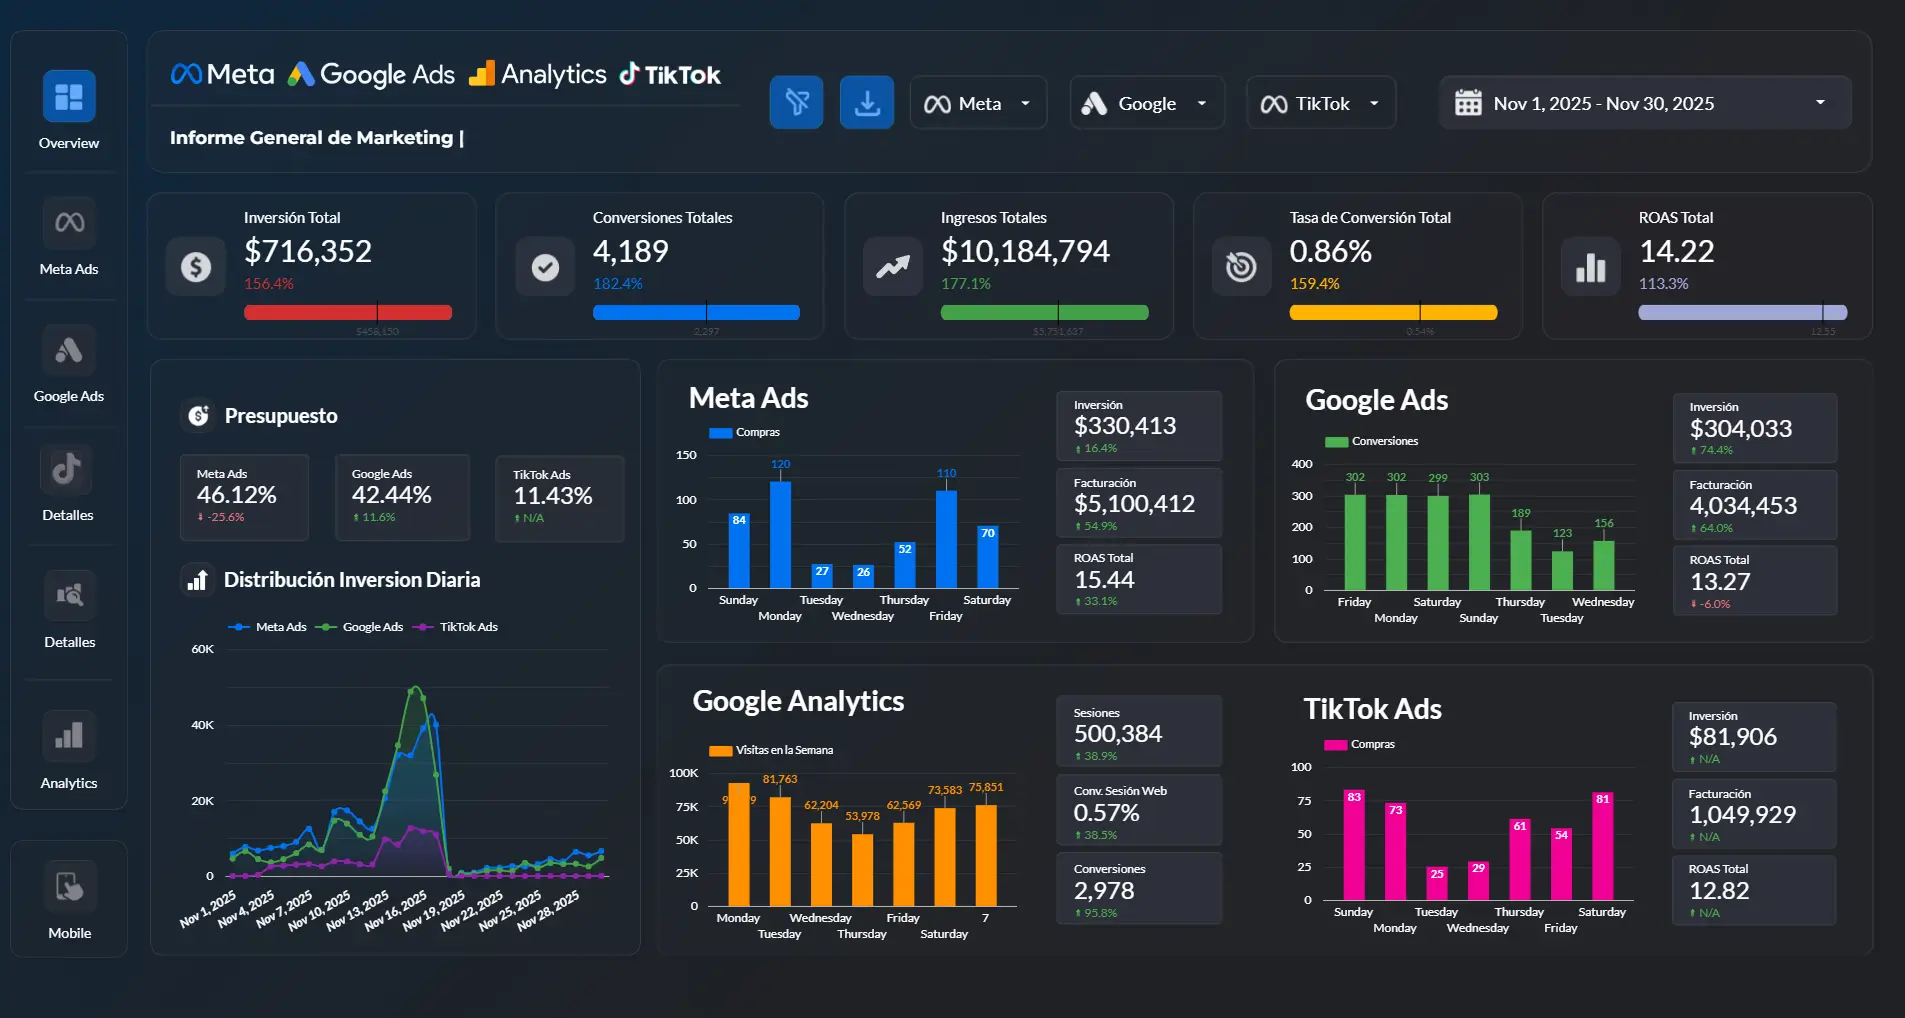This screenshot has height=1018, width=1905.
Task: Open Mobile view sidebar icon
Action: coord(69,886)
